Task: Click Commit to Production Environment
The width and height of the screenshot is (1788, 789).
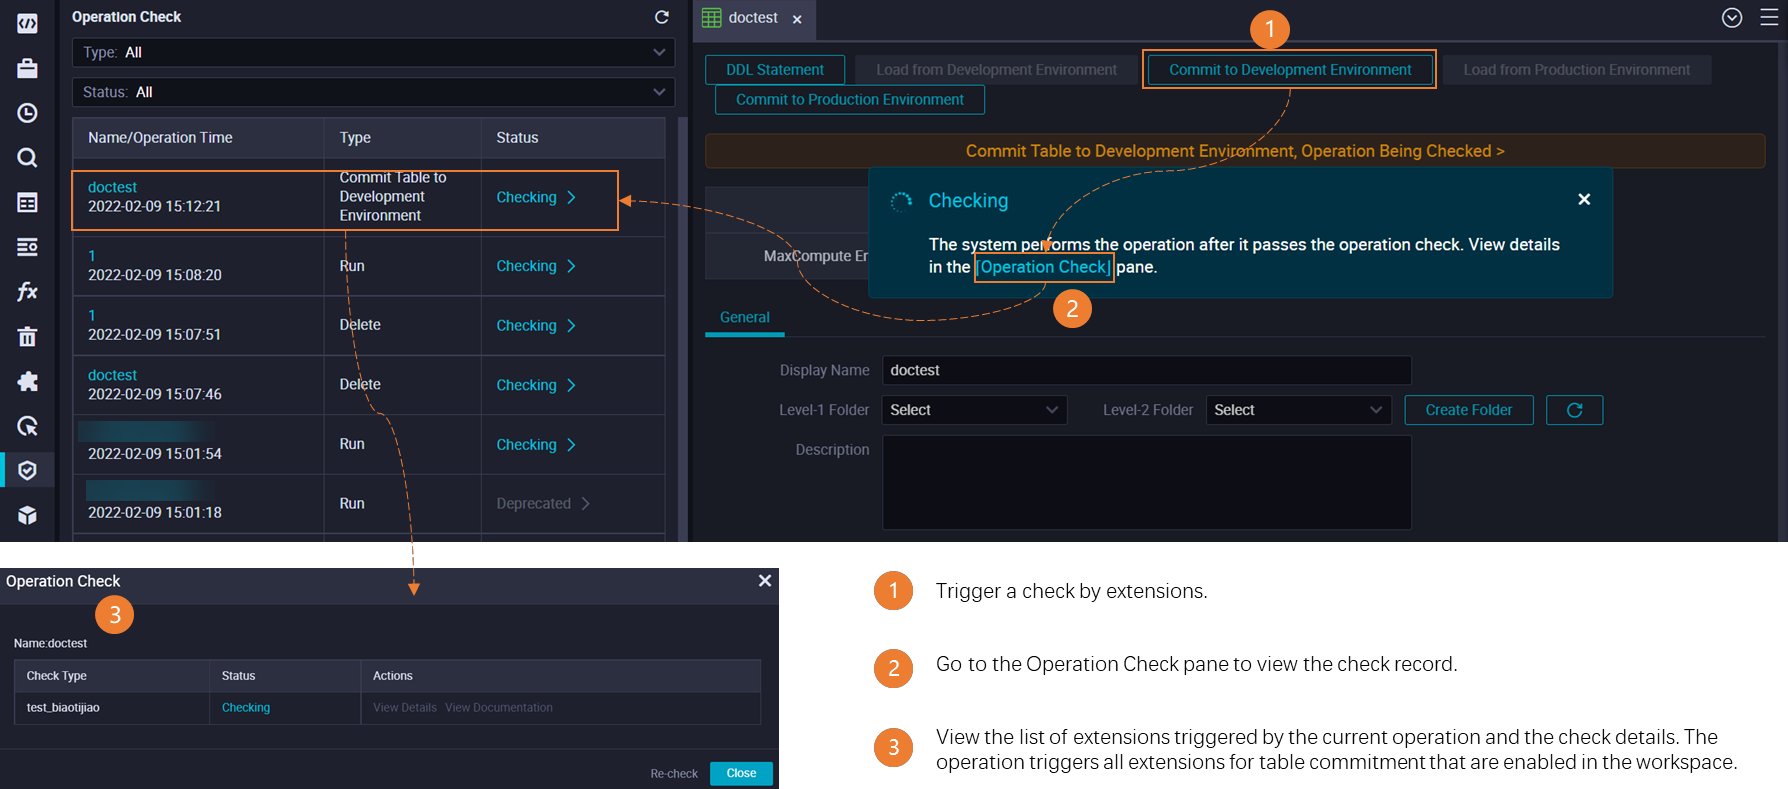Action: click(850, 100)
